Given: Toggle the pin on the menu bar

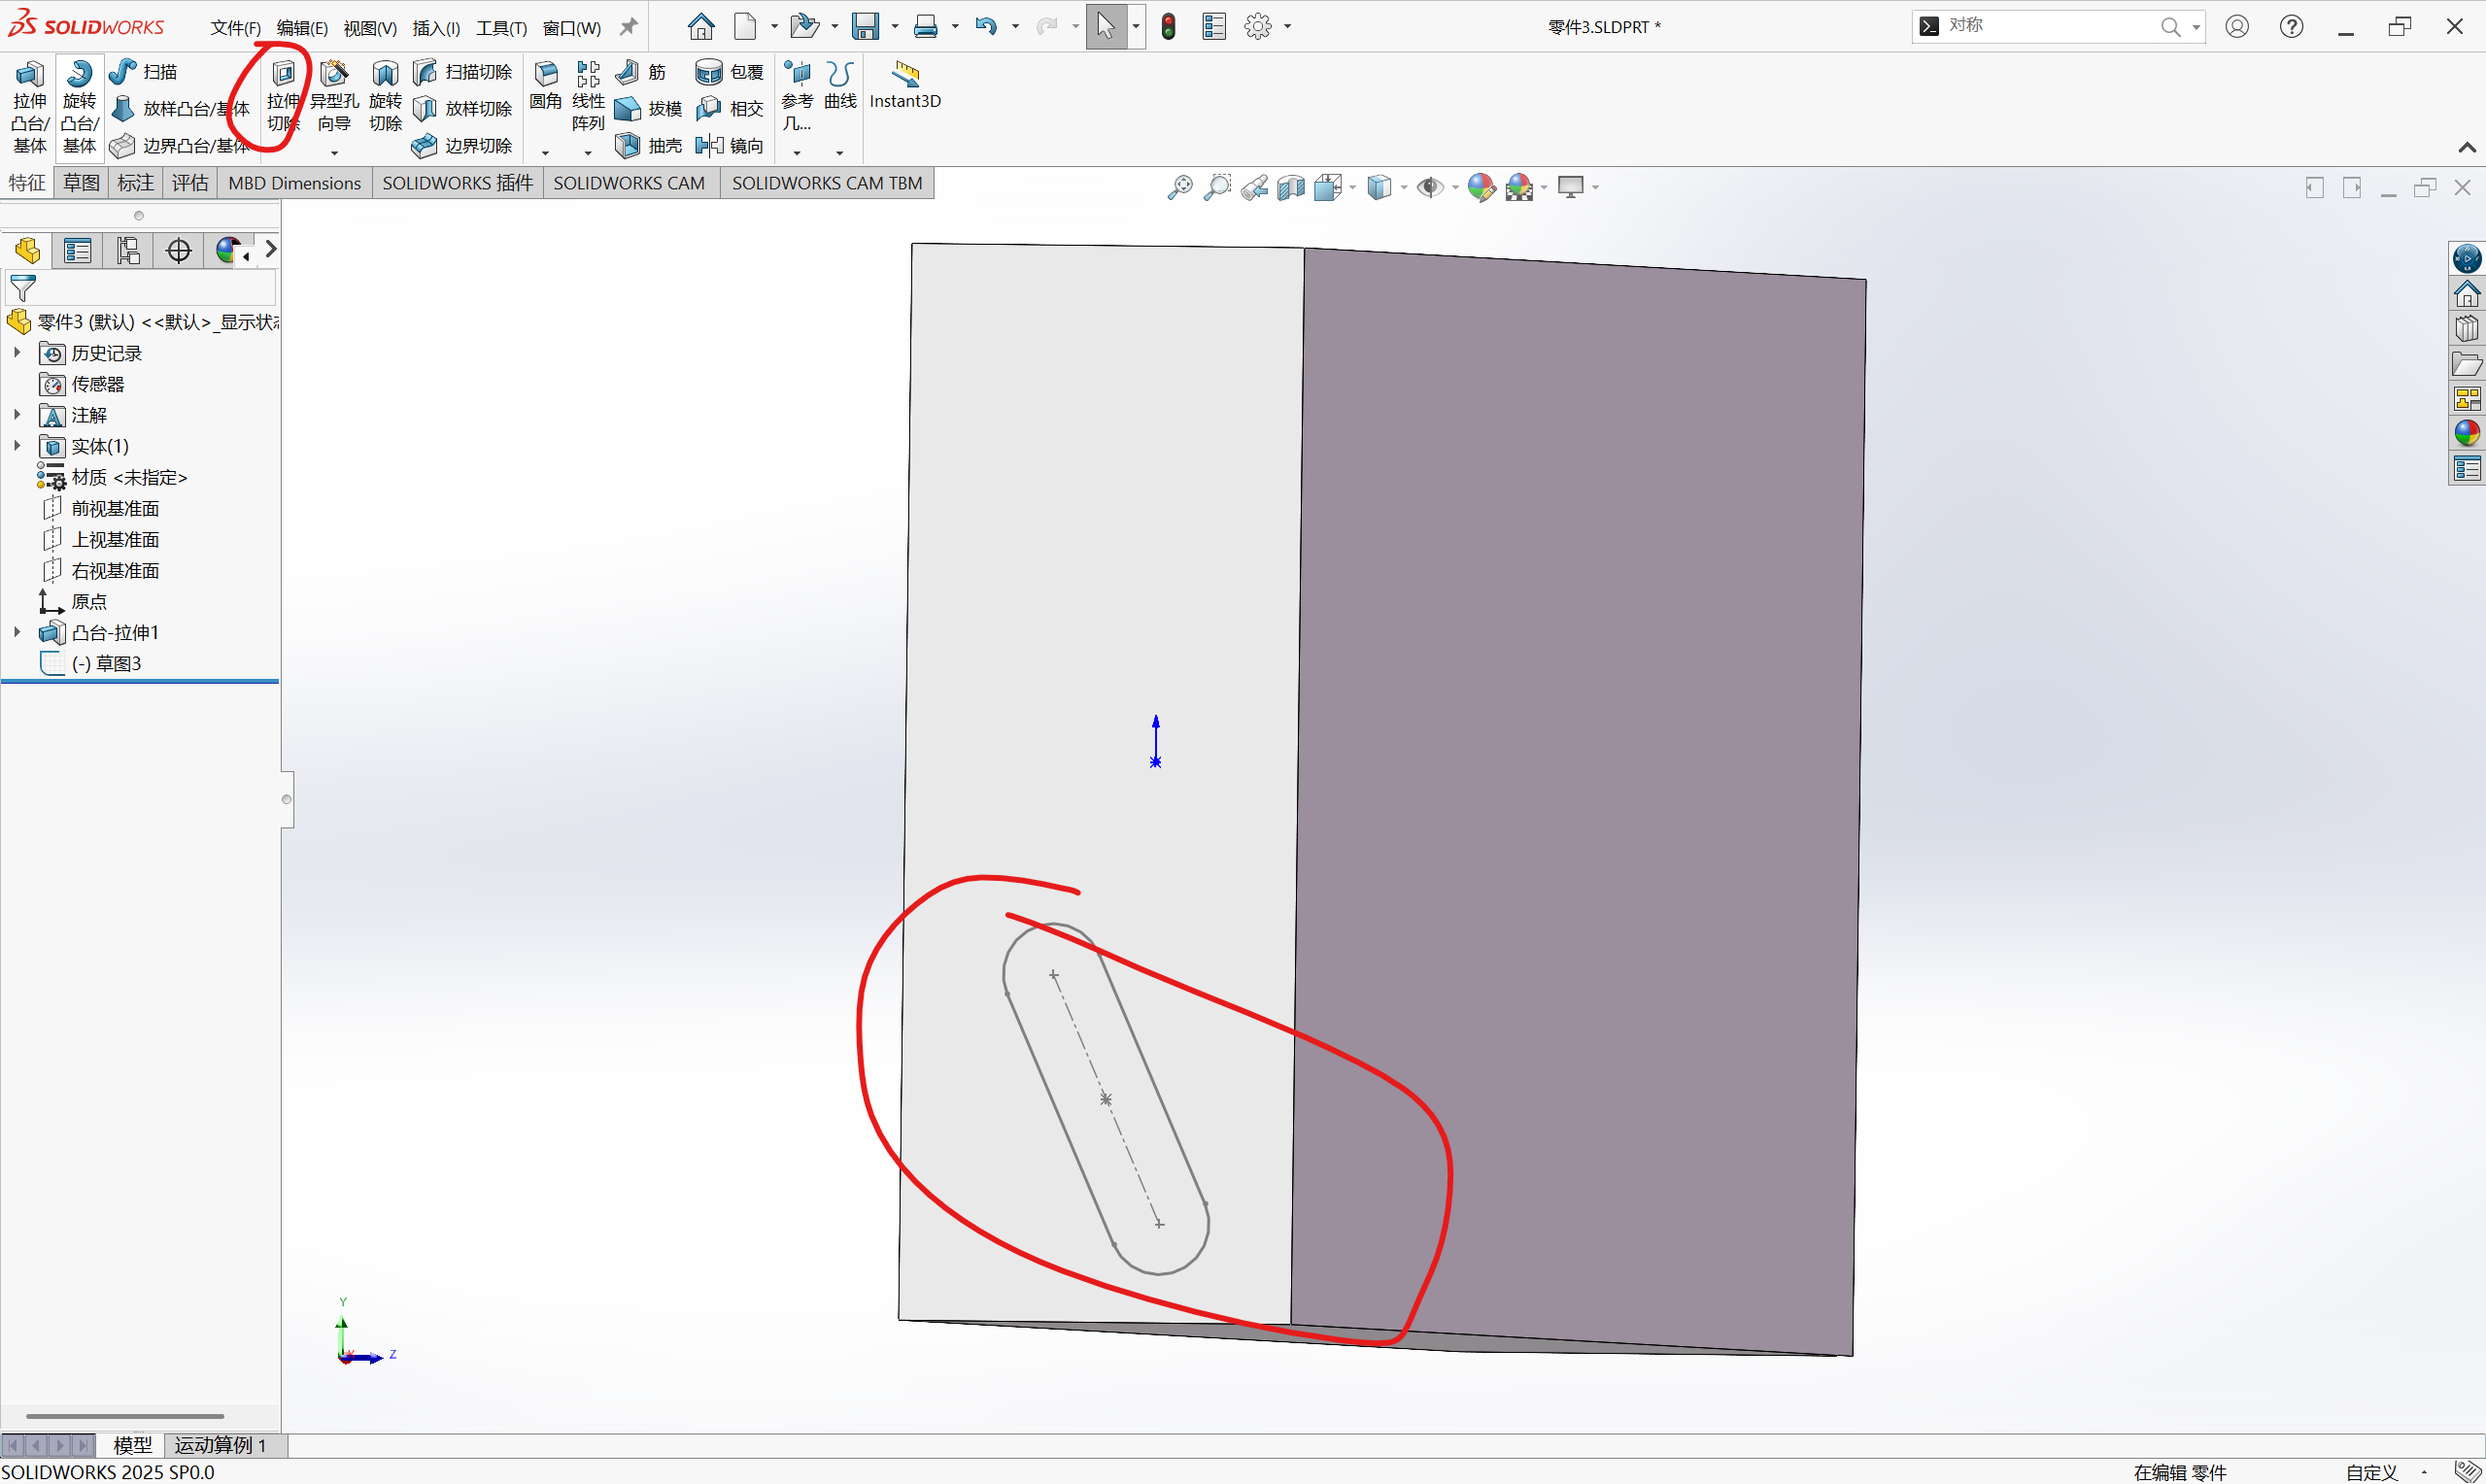Looking at the screenshot, I should (x=628, y=27).
